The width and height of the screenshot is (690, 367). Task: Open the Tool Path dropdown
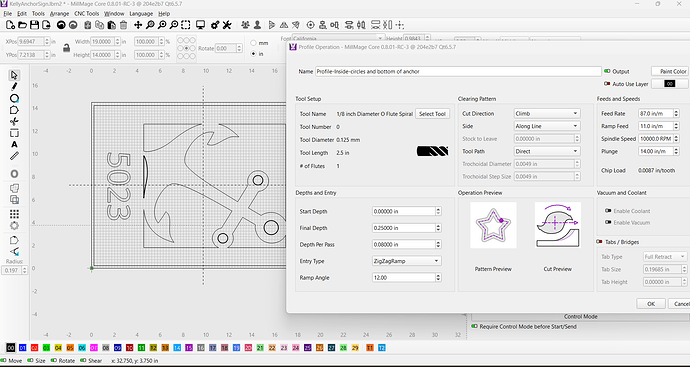click(x=547, y=151)
